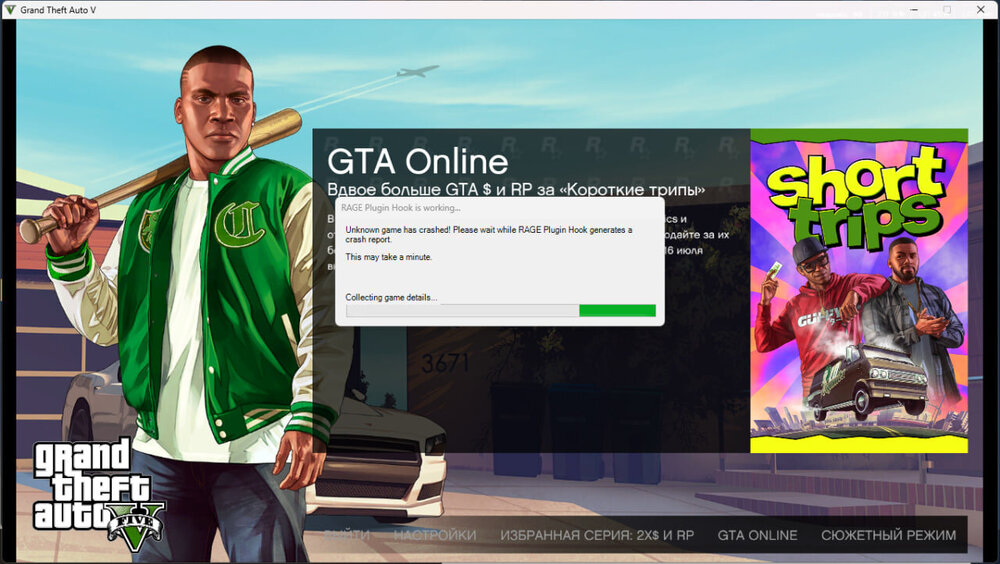Image resolution: width=1000 pixels, height=564 pixels.
Task: Click the Grand Theft Auto V window icon
Action: click(x=10, y=10)
